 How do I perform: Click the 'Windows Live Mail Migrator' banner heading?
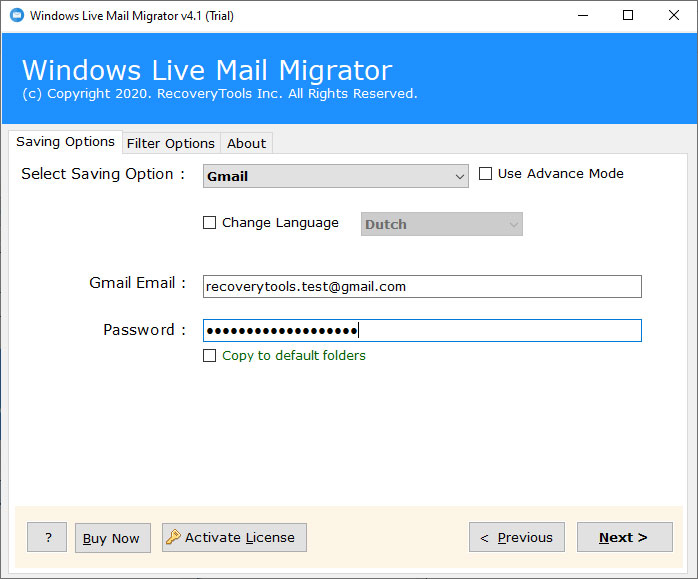click(207, 70)
